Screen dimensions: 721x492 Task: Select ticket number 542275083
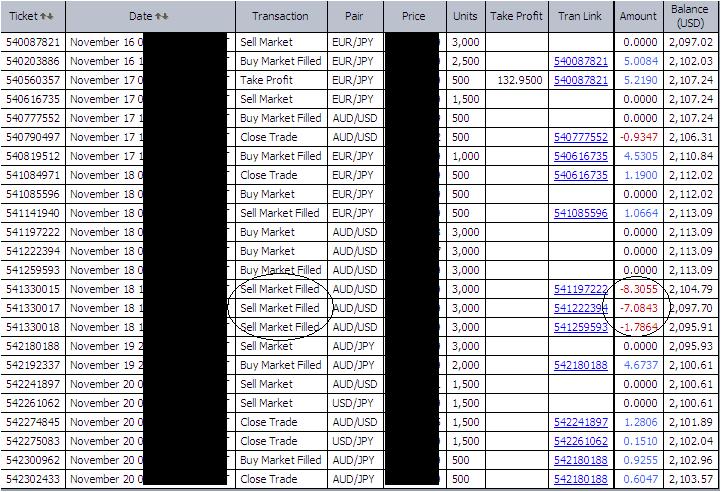[33, 441]
